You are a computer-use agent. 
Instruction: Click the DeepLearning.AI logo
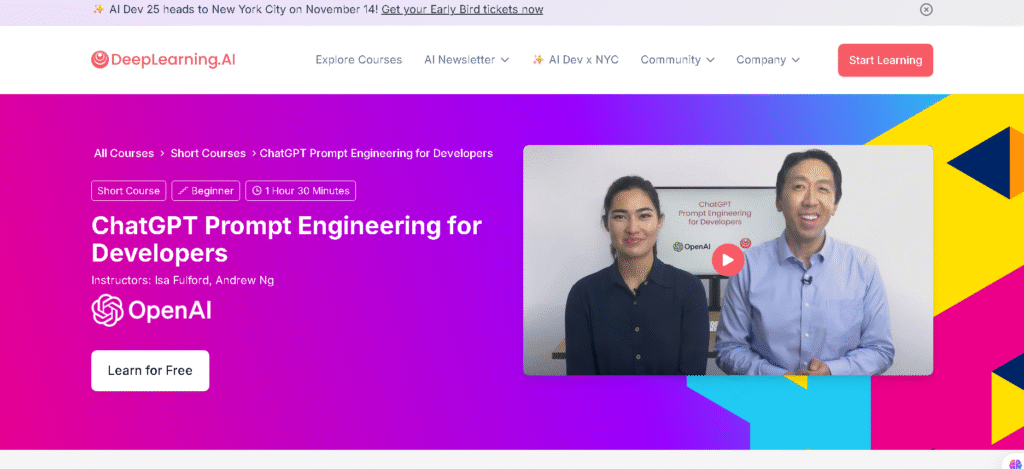(163, 60)
